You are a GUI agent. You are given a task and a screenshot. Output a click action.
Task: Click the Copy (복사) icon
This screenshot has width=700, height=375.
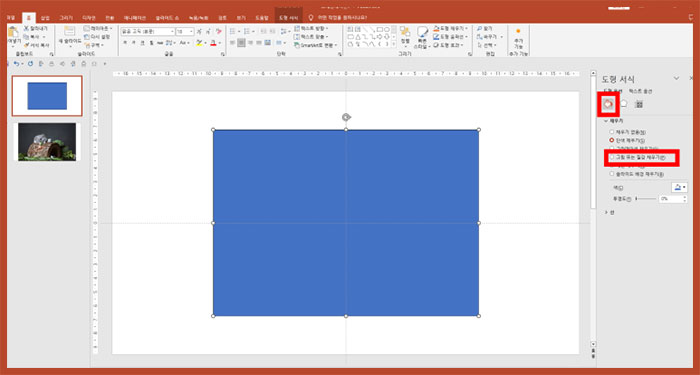coord(26,37)
